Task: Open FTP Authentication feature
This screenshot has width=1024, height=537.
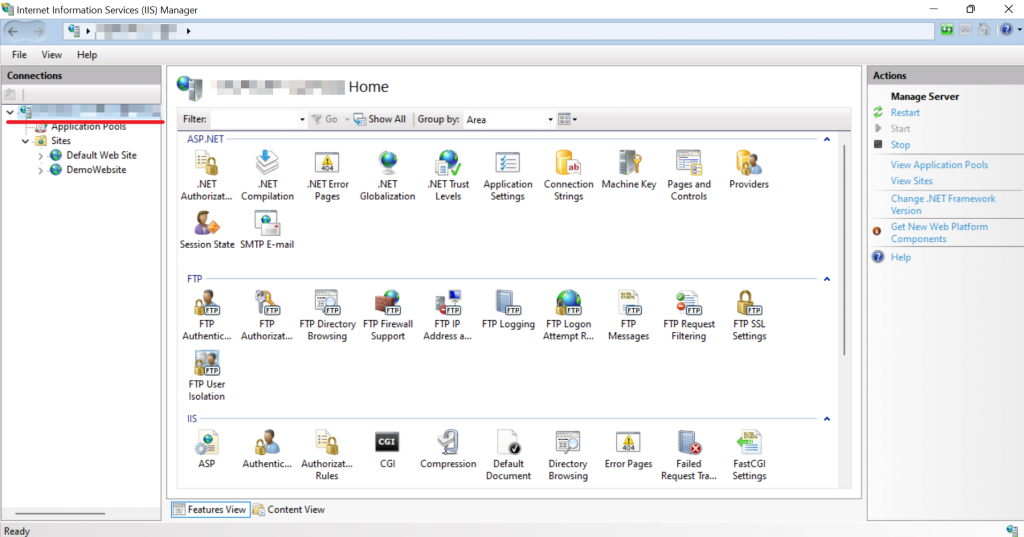Action: point(206,316)
